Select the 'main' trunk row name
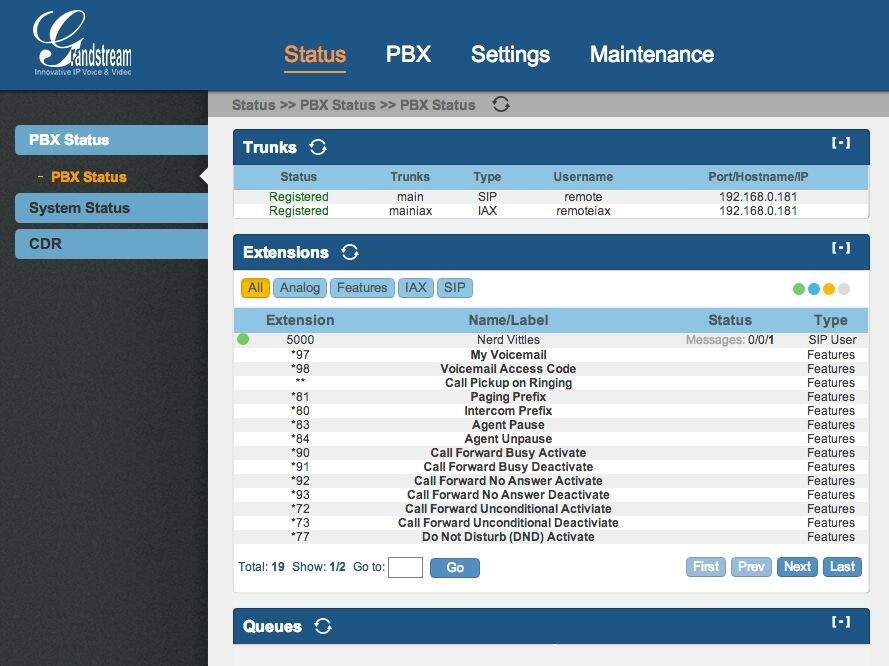 pyautogui.click(x=410, y=197)
